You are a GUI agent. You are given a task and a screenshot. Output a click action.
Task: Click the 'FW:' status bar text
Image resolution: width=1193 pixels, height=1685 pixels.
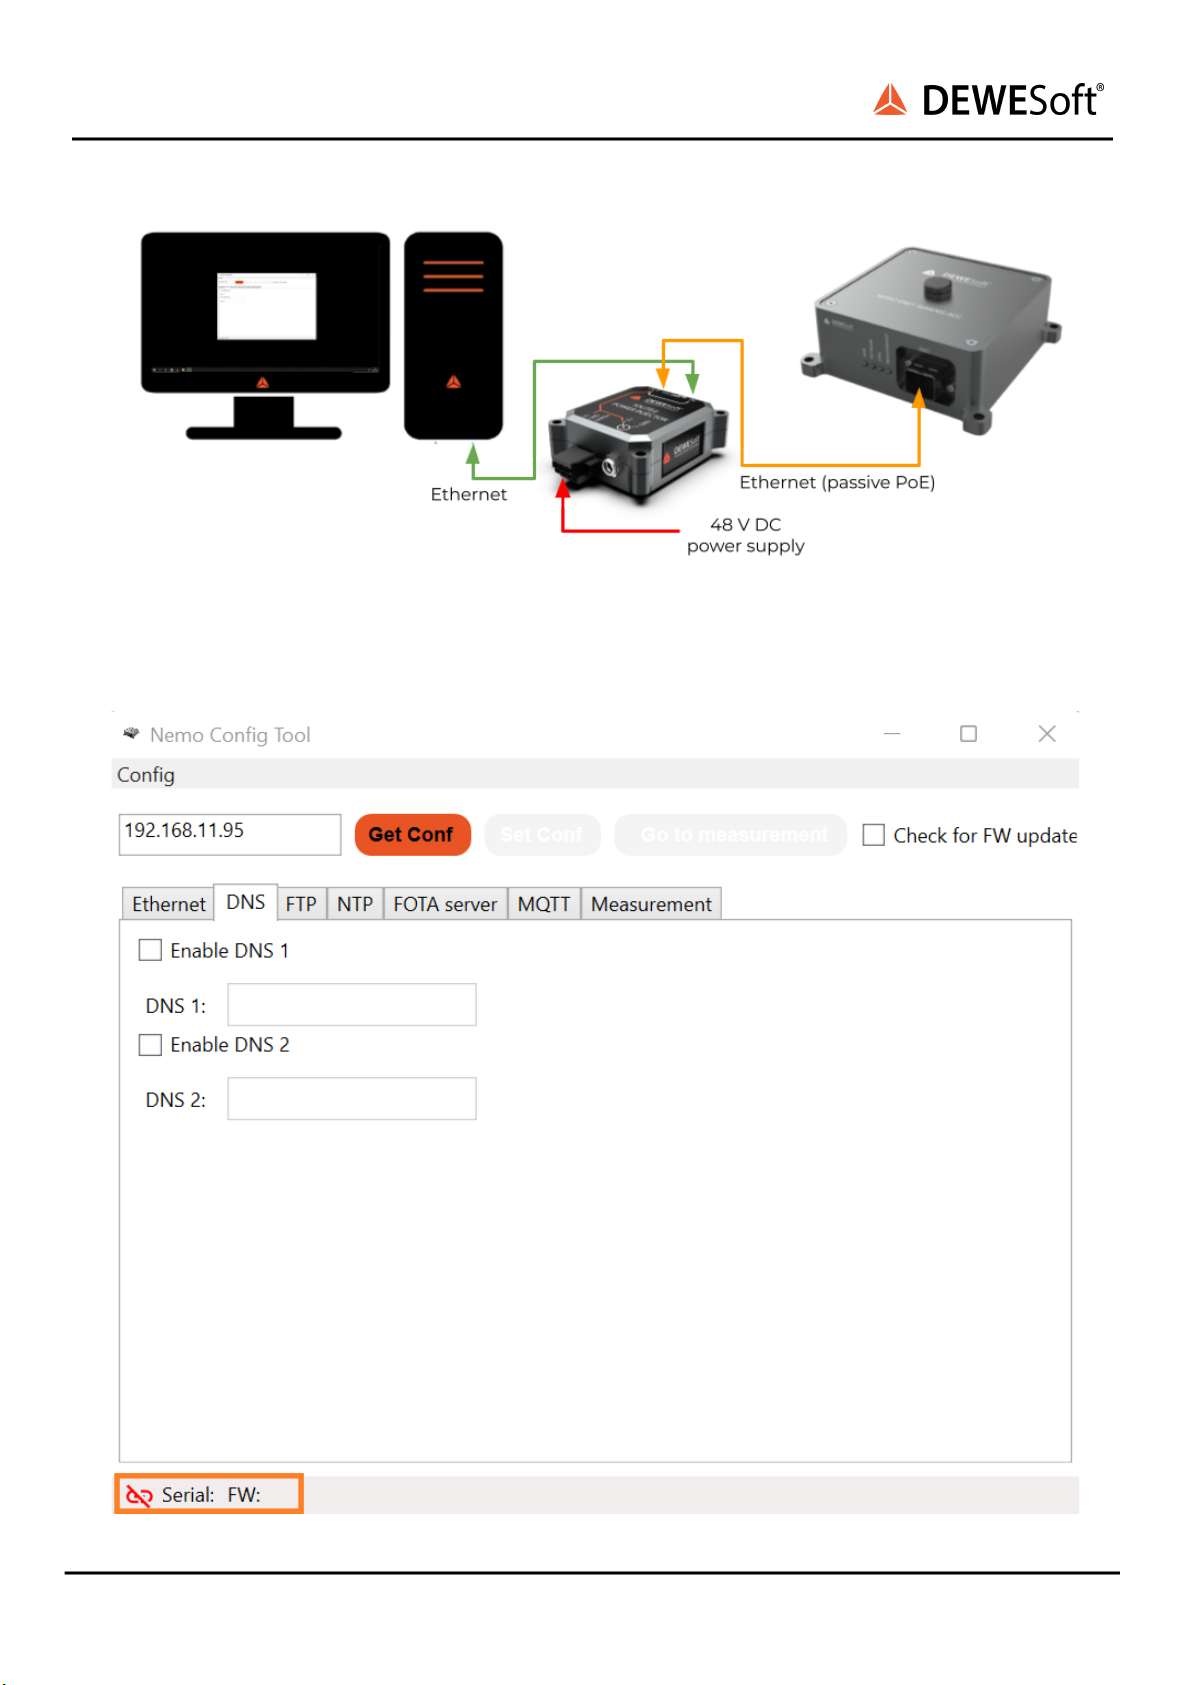click(244, 1495)
